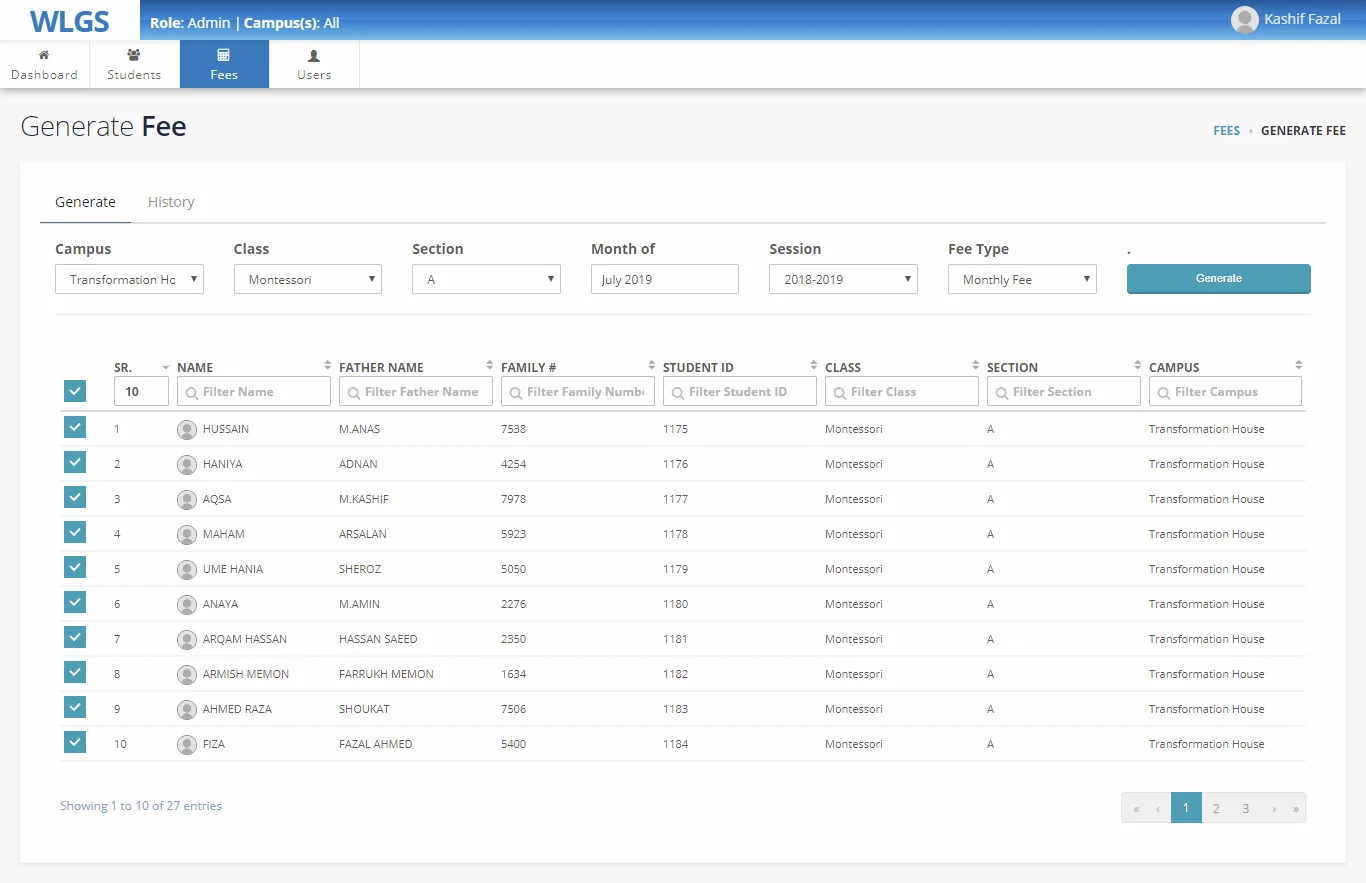Uncheck the checkbox for AQSA row
Screen dimensions: 1366x883
coord(75,497)
